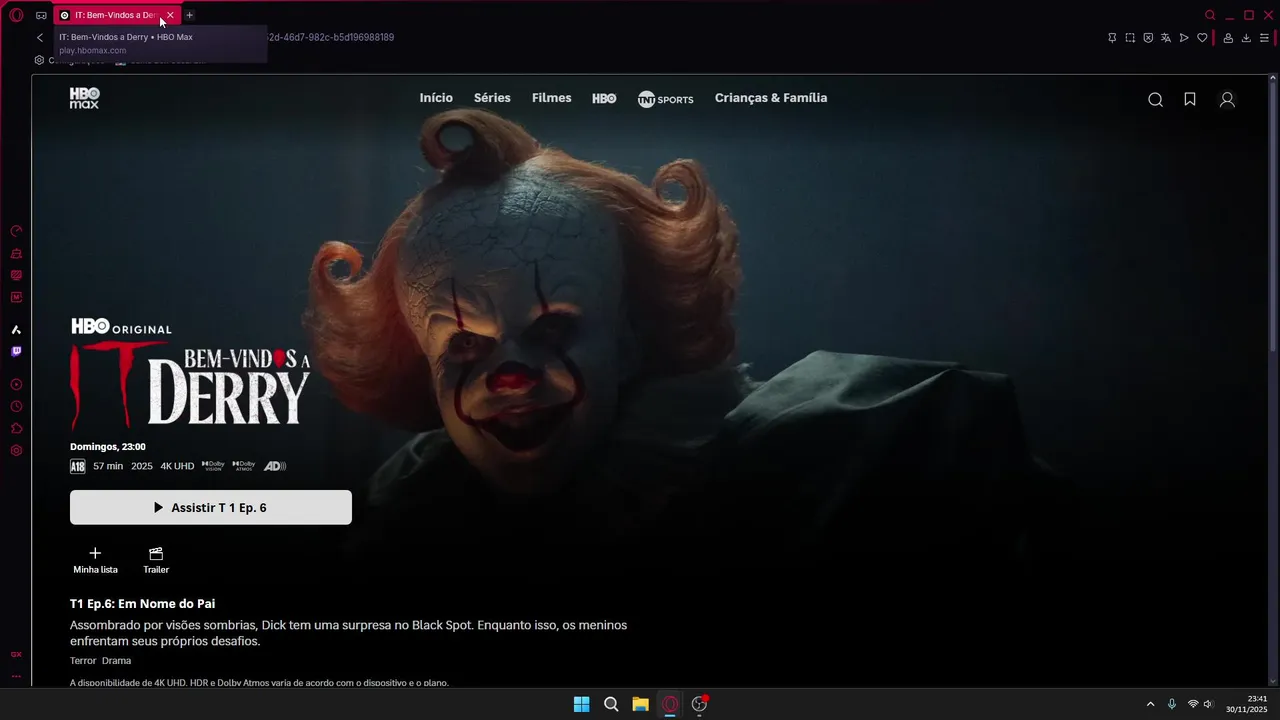Open the ad blocker shield icon
1280x720 pixels.
click(1148, 38)
